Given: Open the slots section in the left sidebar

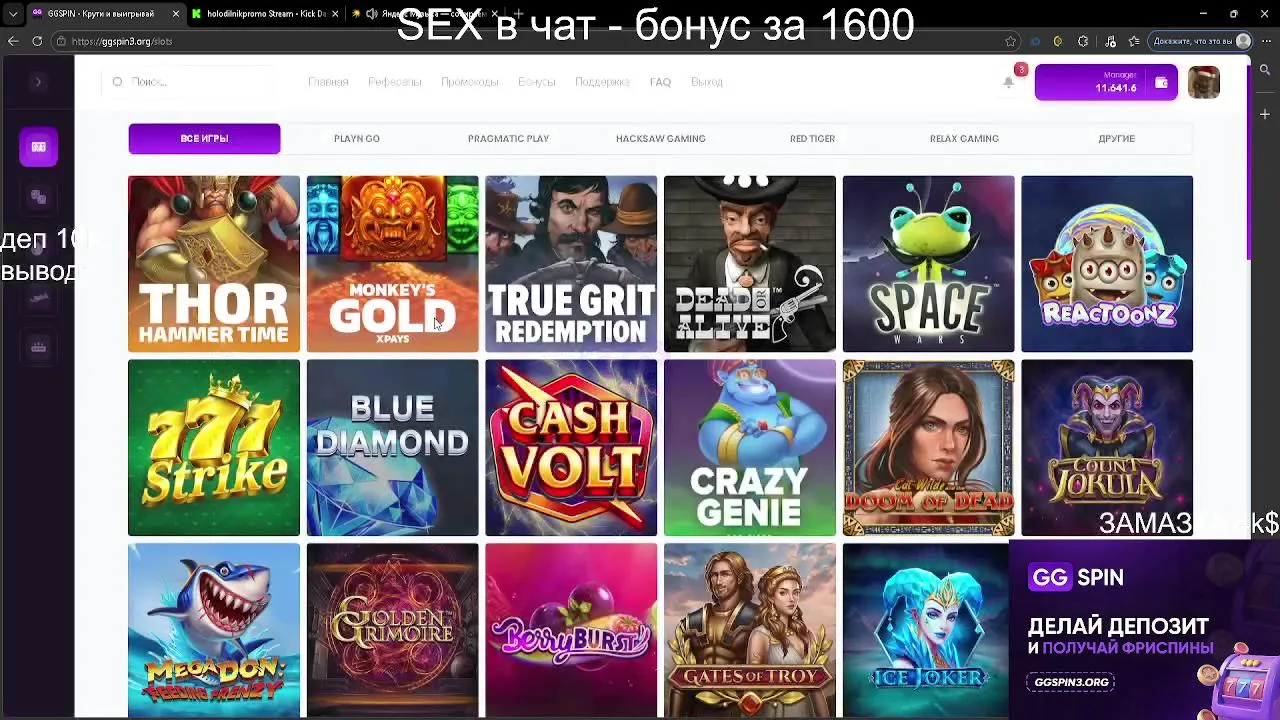Looking at the screenshot, I should (x=38, y=147).
